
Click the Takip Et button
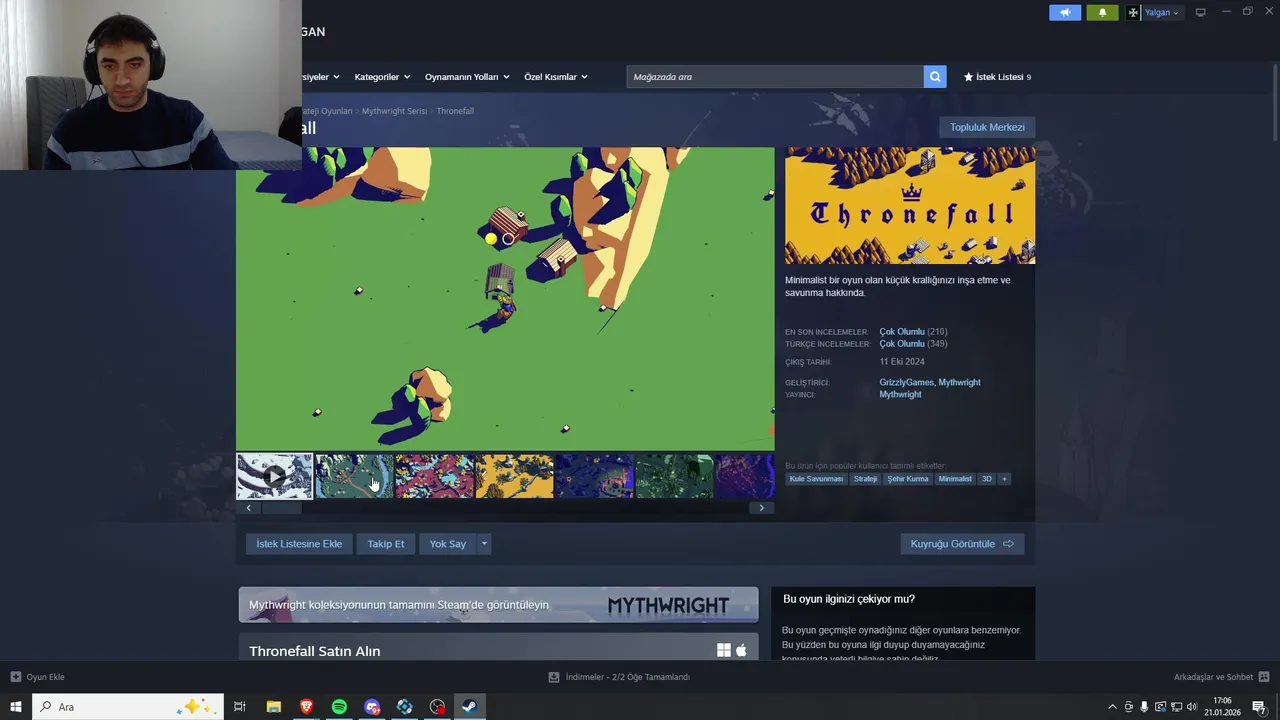point(386,544)
